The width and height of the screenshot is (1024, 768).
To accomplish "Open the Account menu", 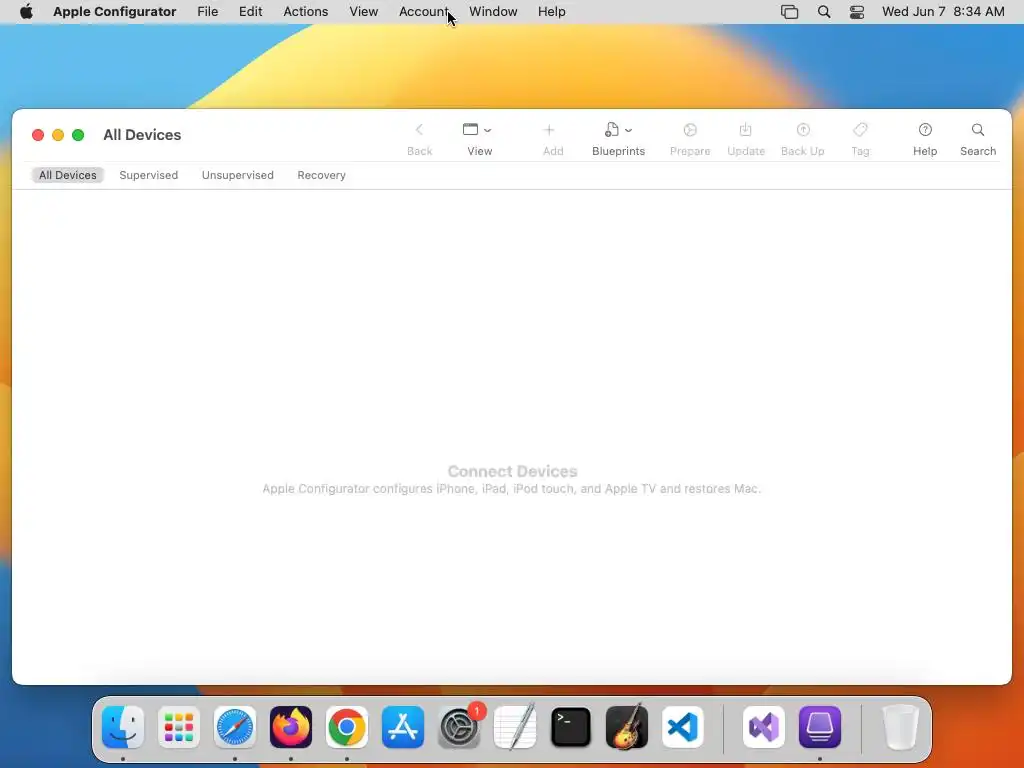I will tap(423, 12).
